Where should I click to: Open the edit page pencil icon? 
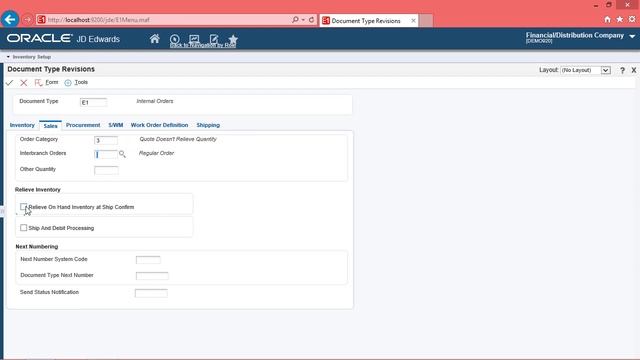pos(214,39)
